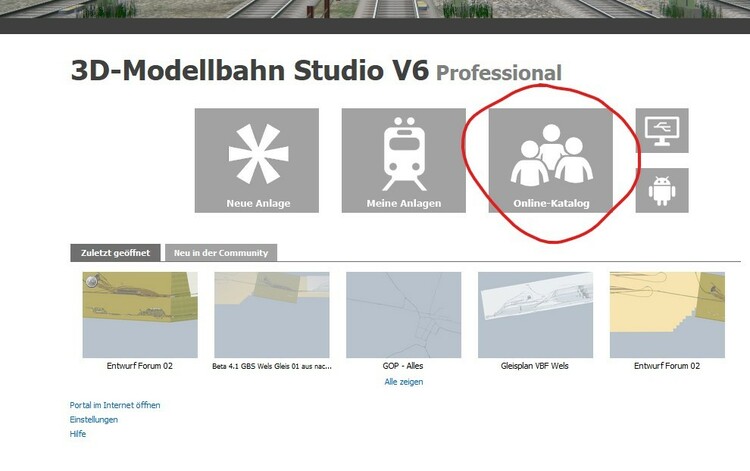Open the Online-Katalog people tile

[x=551, y=160]
